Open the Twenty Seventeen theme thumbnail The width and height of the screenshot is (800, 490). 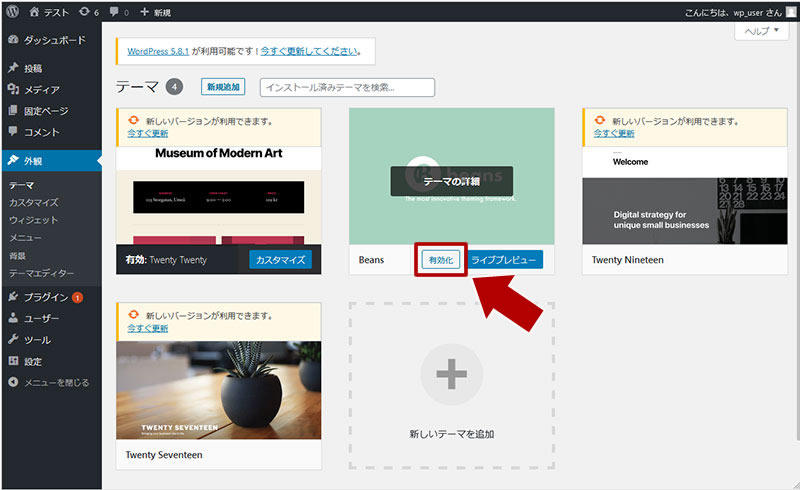click(x=219, y=390)
